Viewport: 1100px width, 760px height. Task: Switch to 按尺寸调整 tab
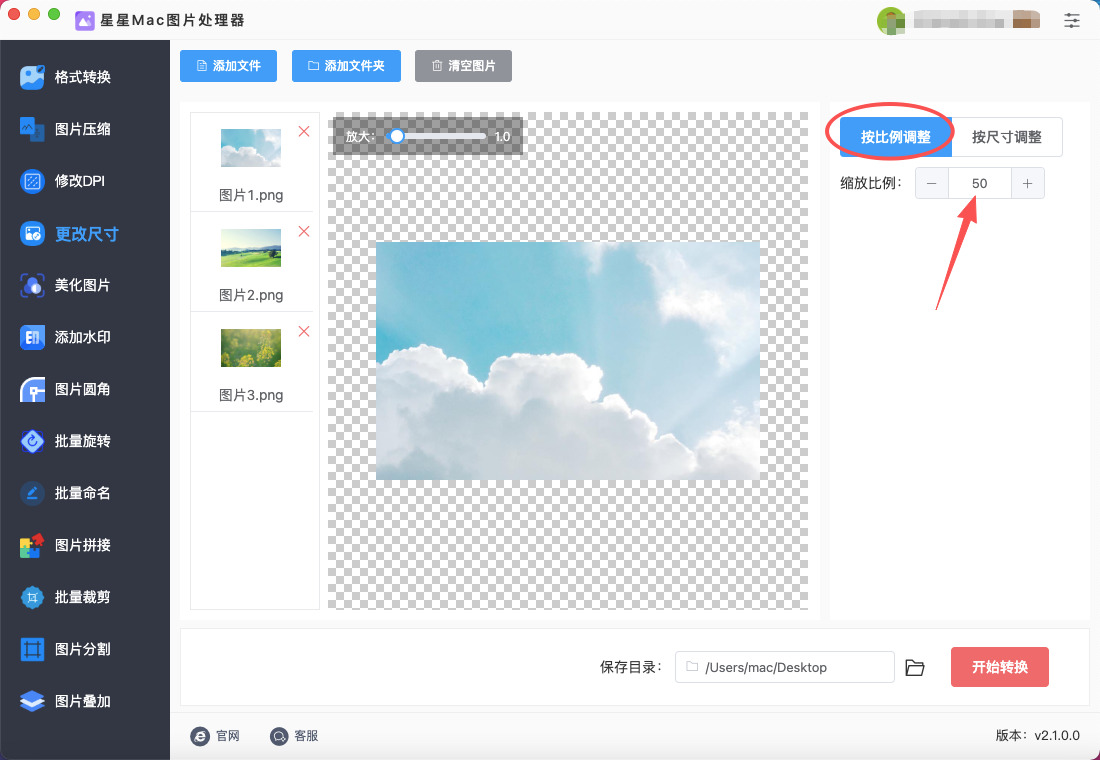(x=1007, y=137)
